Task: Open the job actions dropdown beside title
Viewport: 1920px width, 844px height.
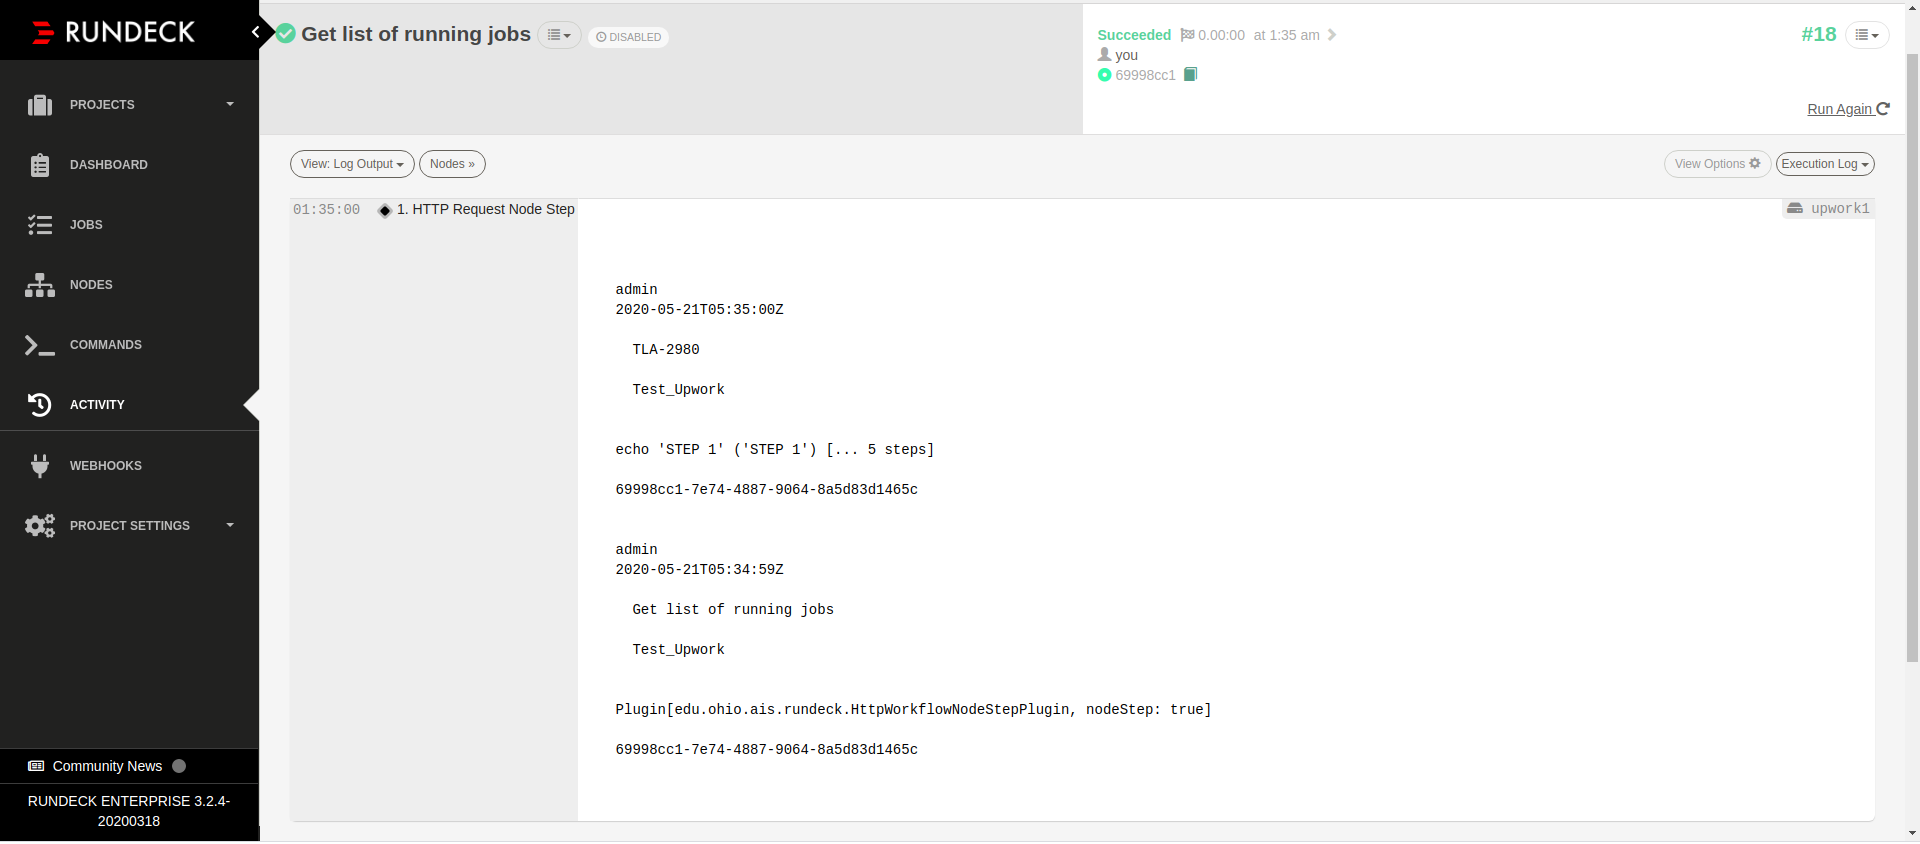Action: tap(559, 35)
